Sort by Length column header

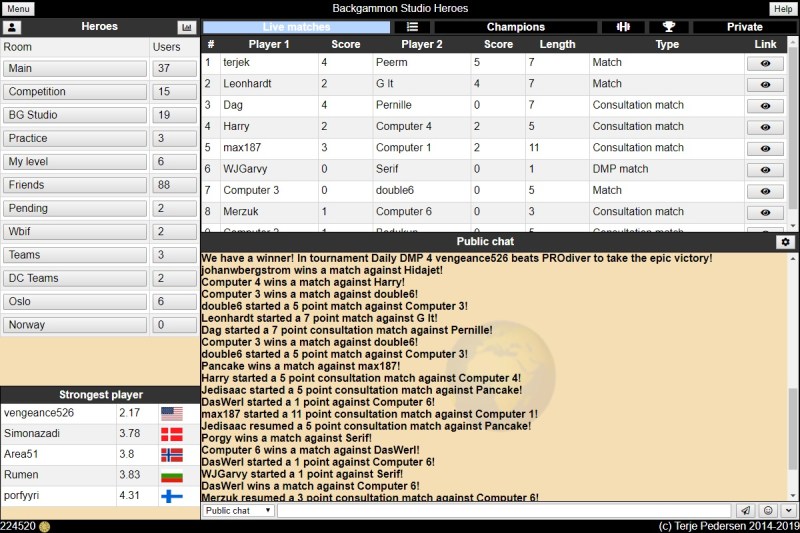click(x=557, y=44)
